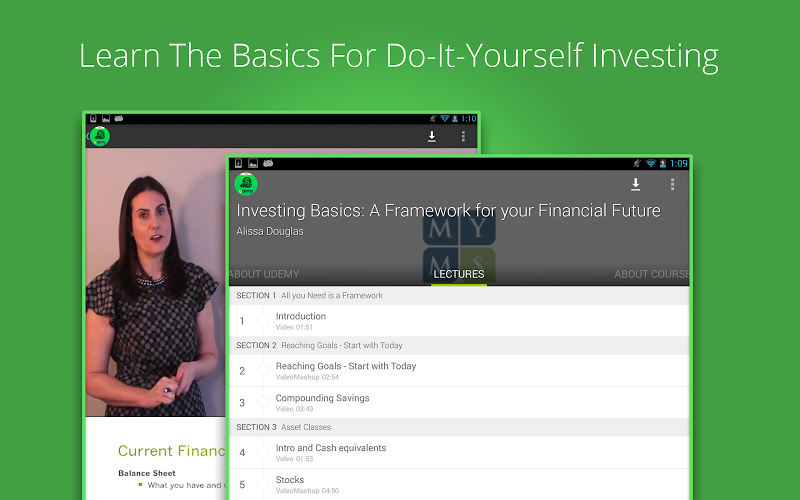Image resolution: width=800 pixels, height=500 pixels.
Task: Tap the Balance Sheet heading on the slide
Action: (x=147, y=473)
